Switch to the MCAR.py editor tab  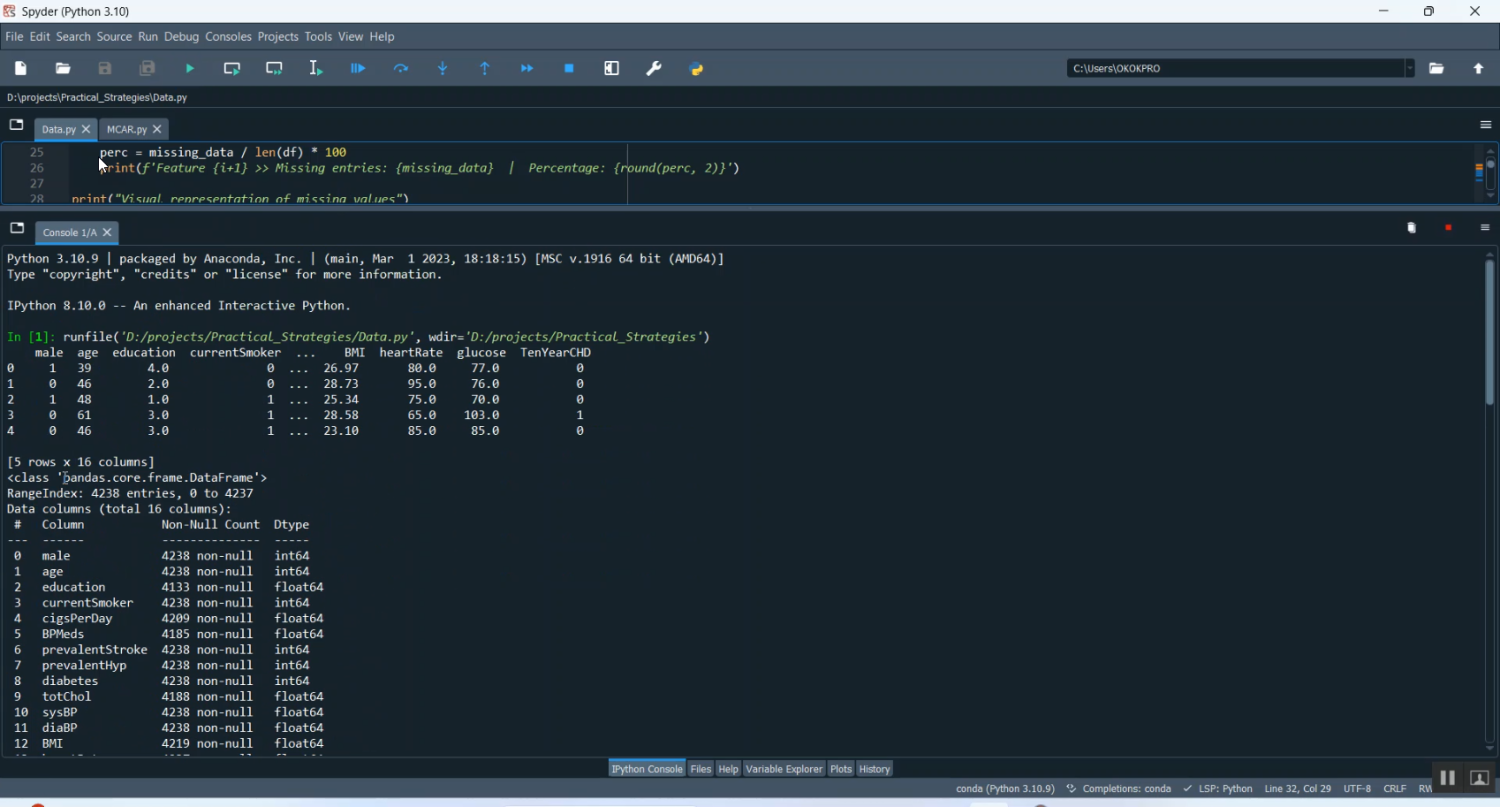[126, 130]
